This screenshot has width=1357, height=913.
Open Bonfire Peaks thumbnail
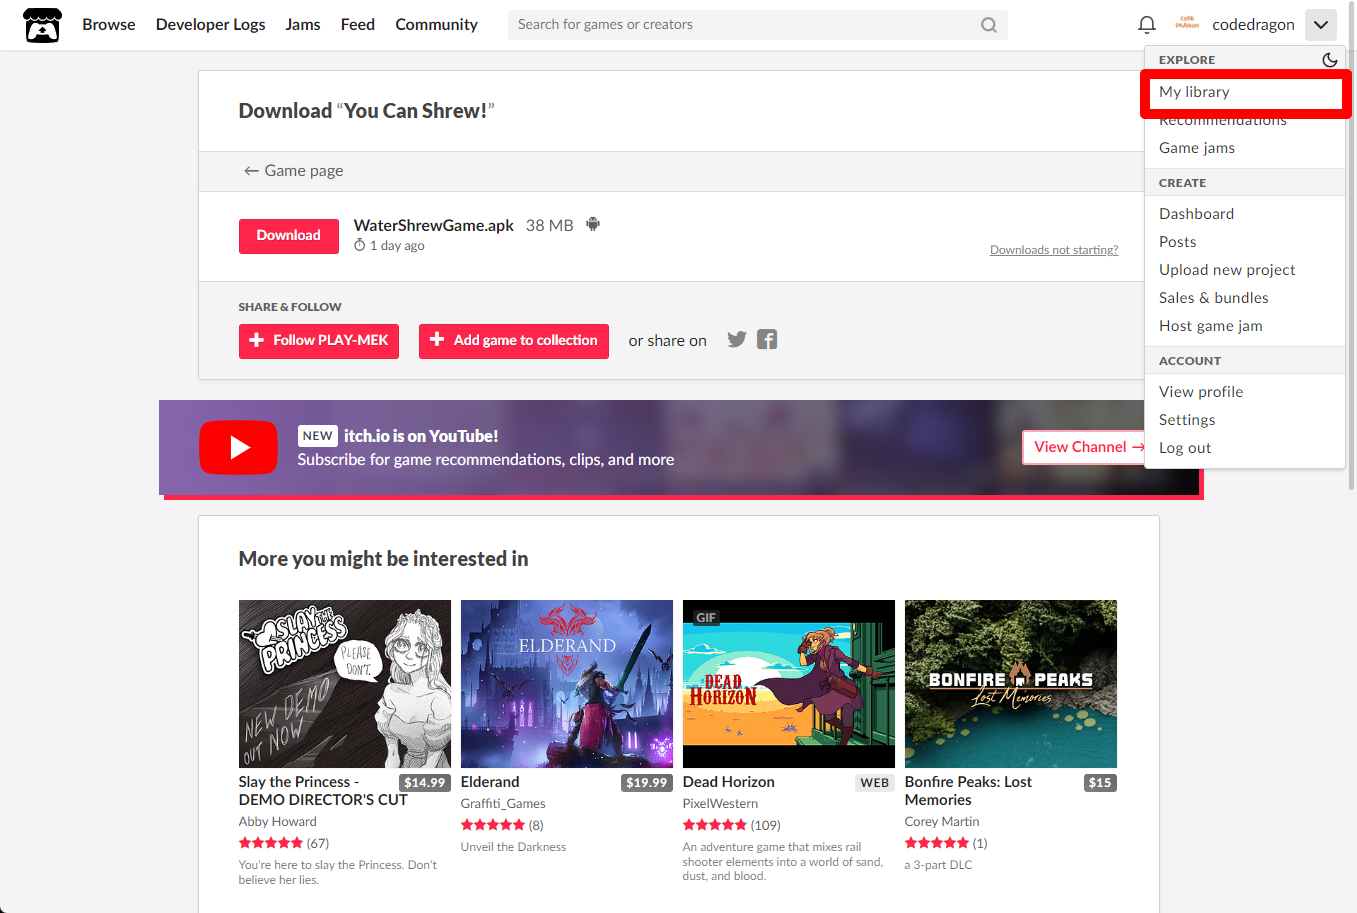pos(1011,684)
